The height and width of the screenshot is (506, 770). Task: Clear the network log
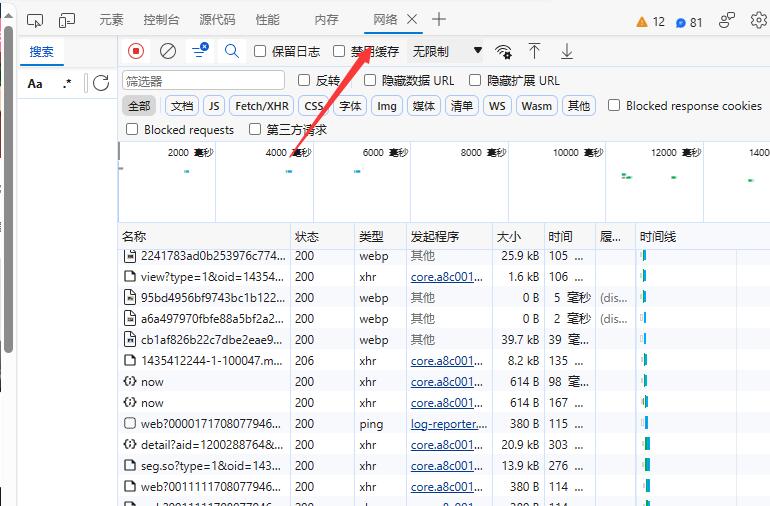(168, 51)
